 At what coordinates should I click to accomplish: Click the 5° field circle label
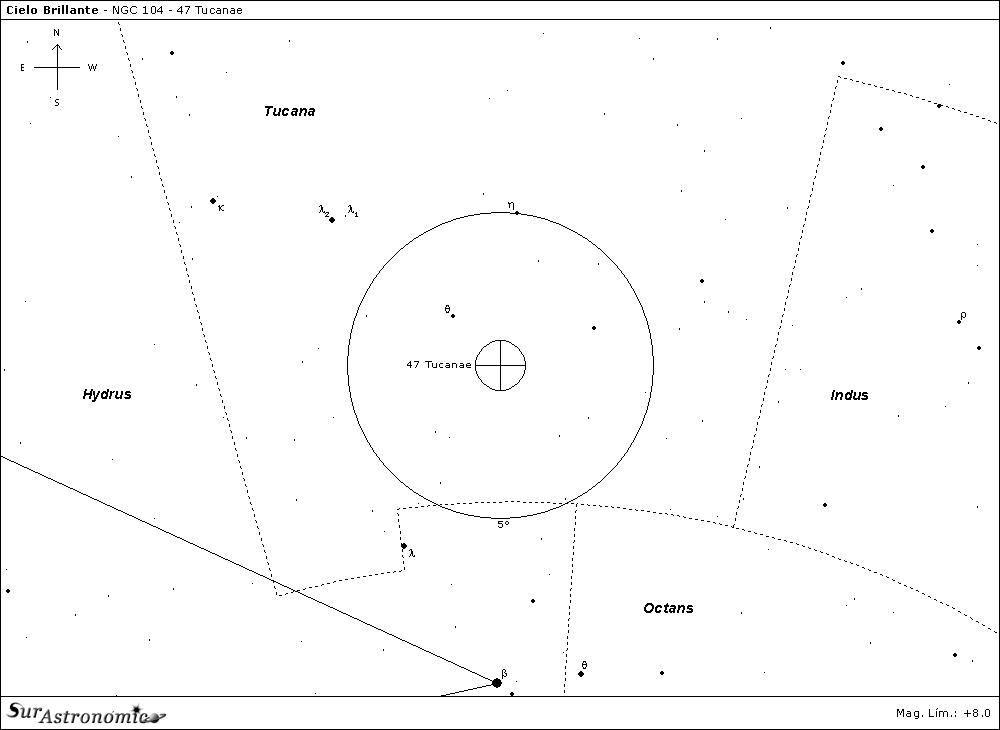coord(503,524)
